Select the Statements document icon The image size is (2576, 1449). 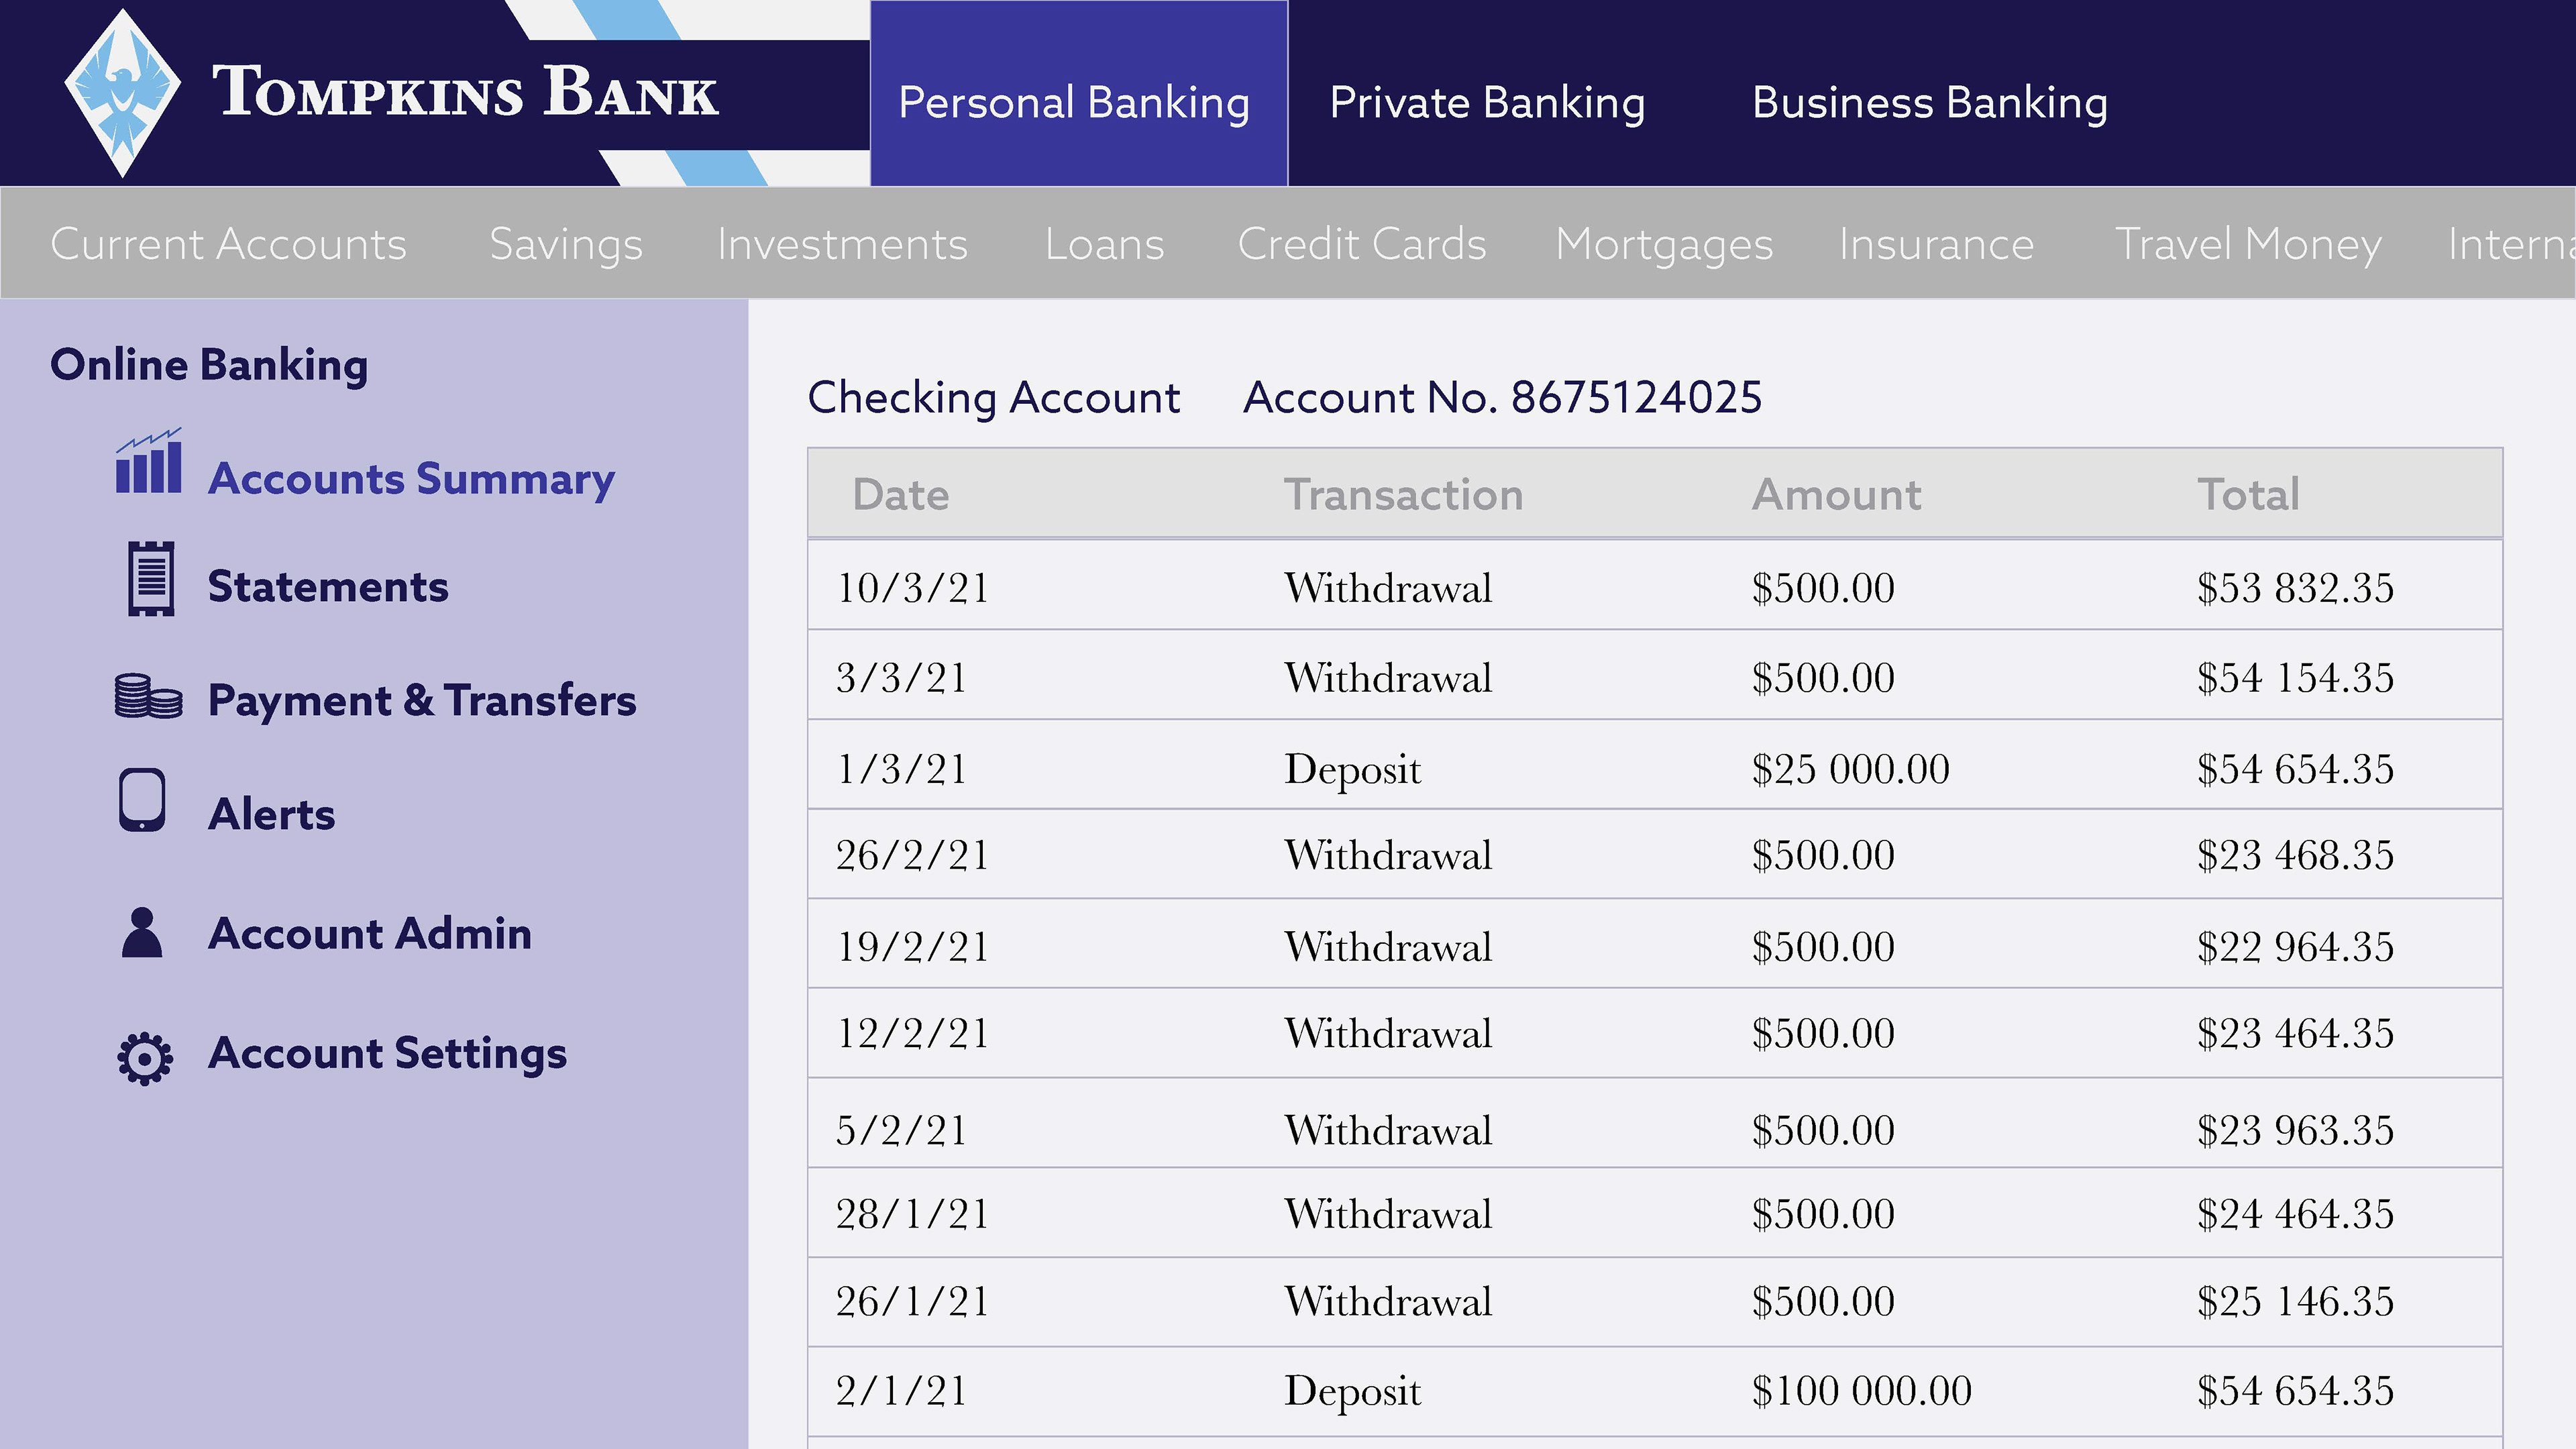point(151,579)
